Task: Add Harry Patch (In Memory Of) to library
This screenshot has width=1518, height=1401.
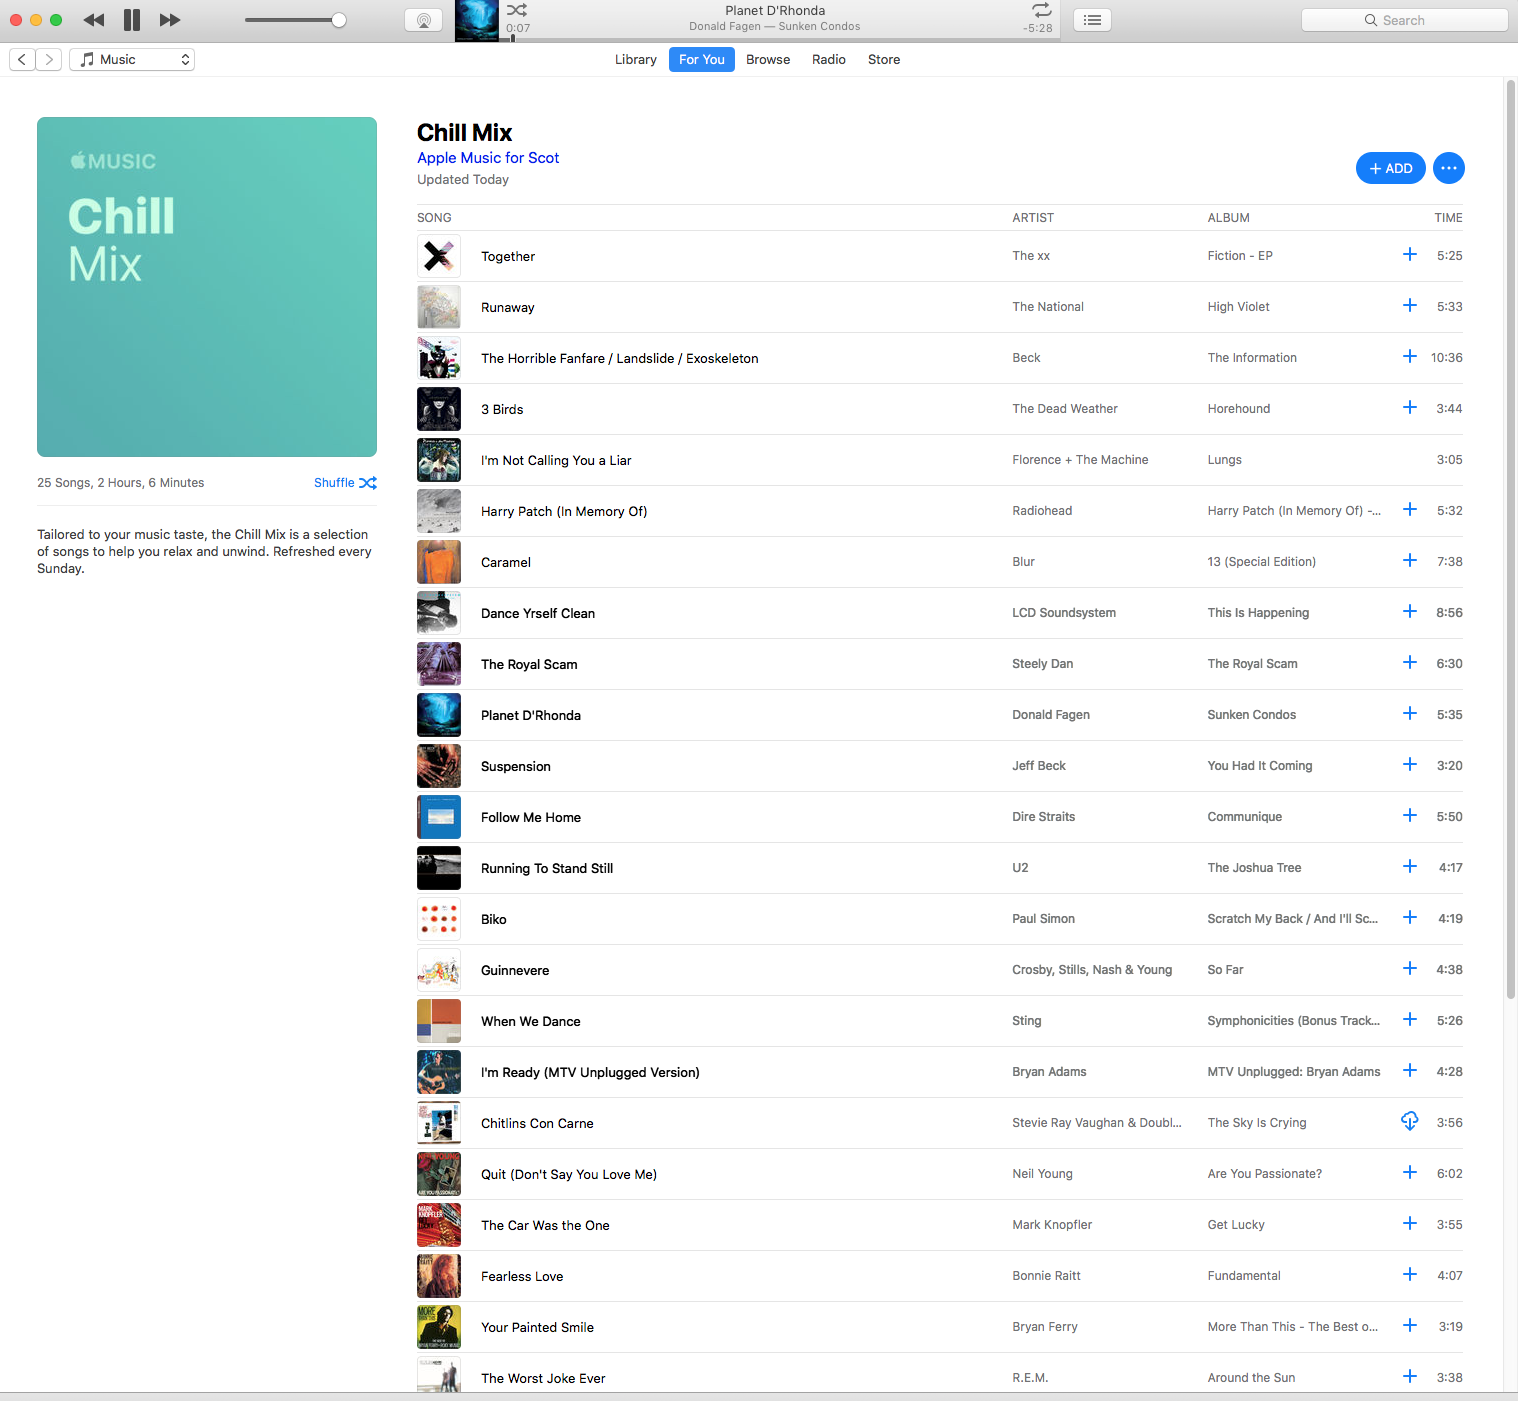Action: point(1410,510)
